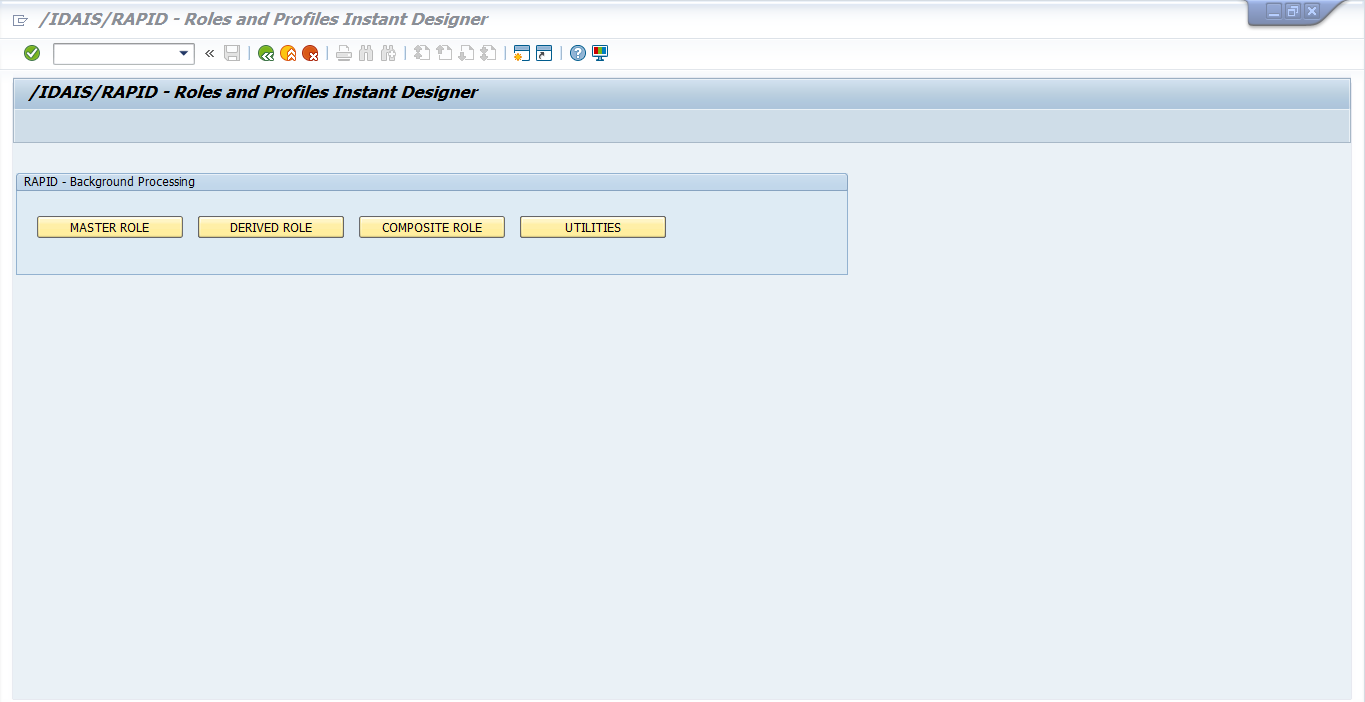
Task: Open the menu icon beside window title
Action: point(20,20)
